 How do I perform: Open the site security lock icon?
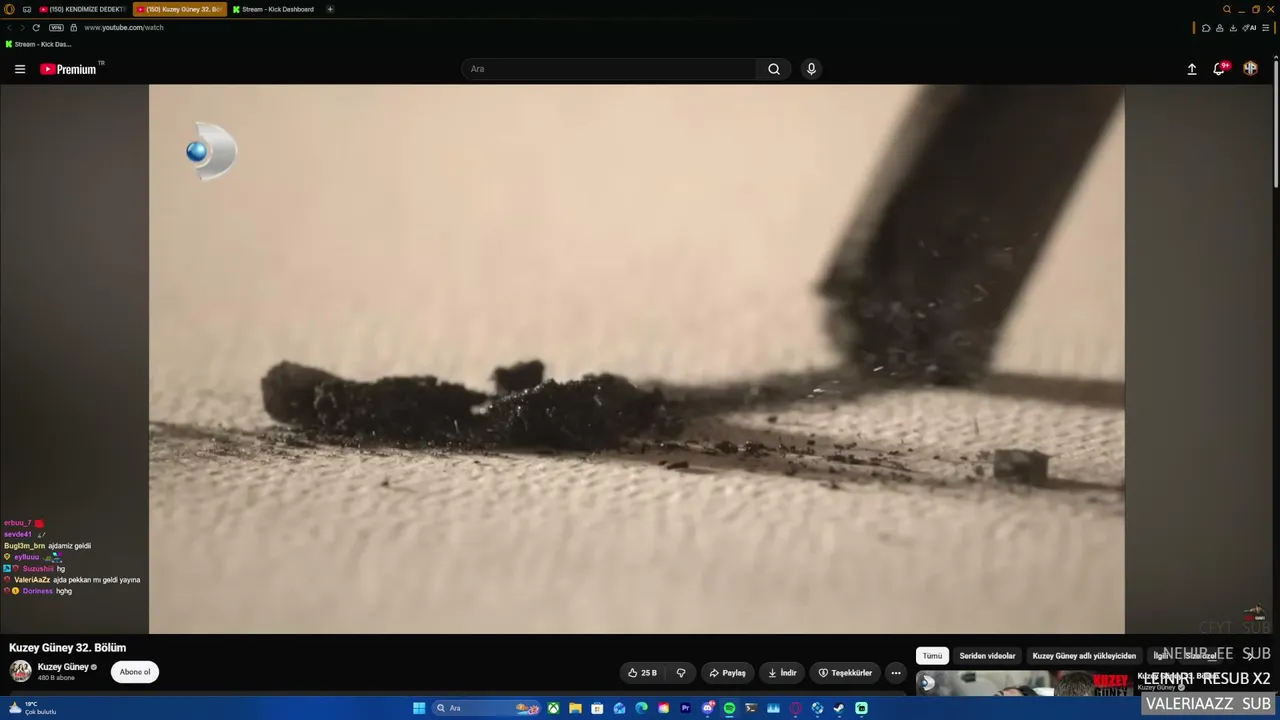click(73, 27)
